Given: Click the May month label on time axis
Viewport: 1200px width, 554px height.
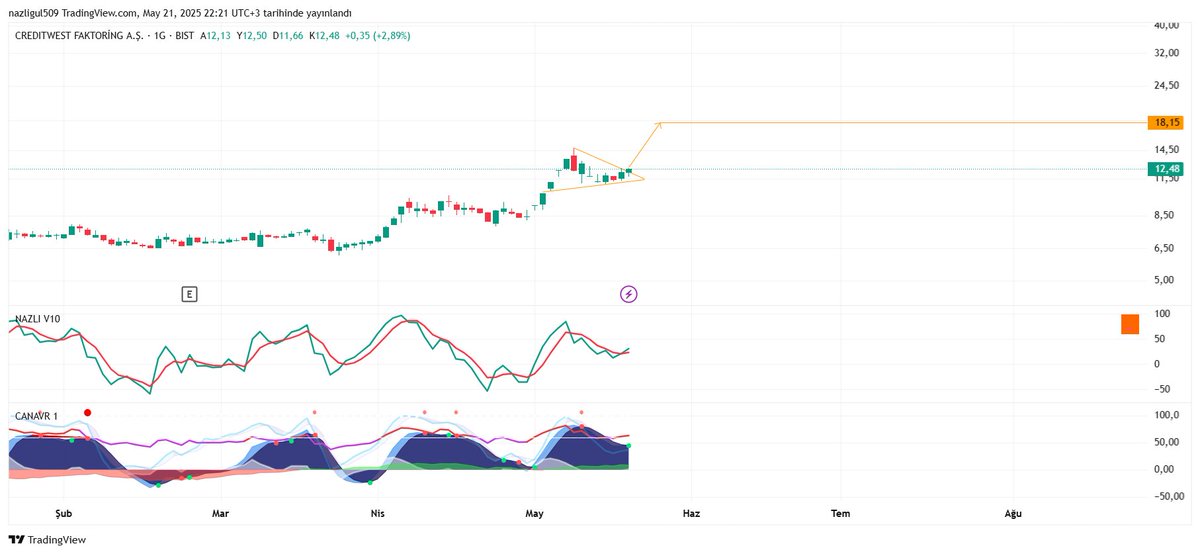Looking at the screenshot, I should [535, 514].
